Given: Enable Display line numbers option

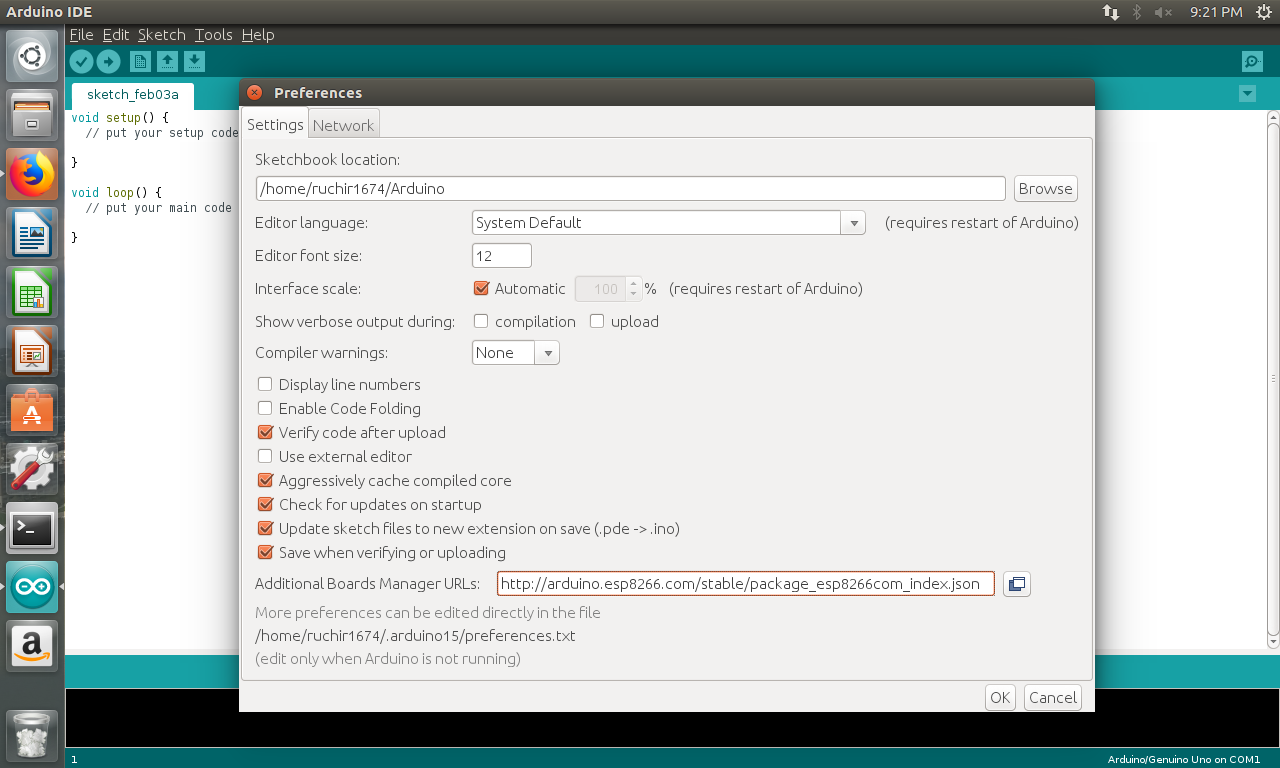Looking at the screenshot, I should [265, 385].
